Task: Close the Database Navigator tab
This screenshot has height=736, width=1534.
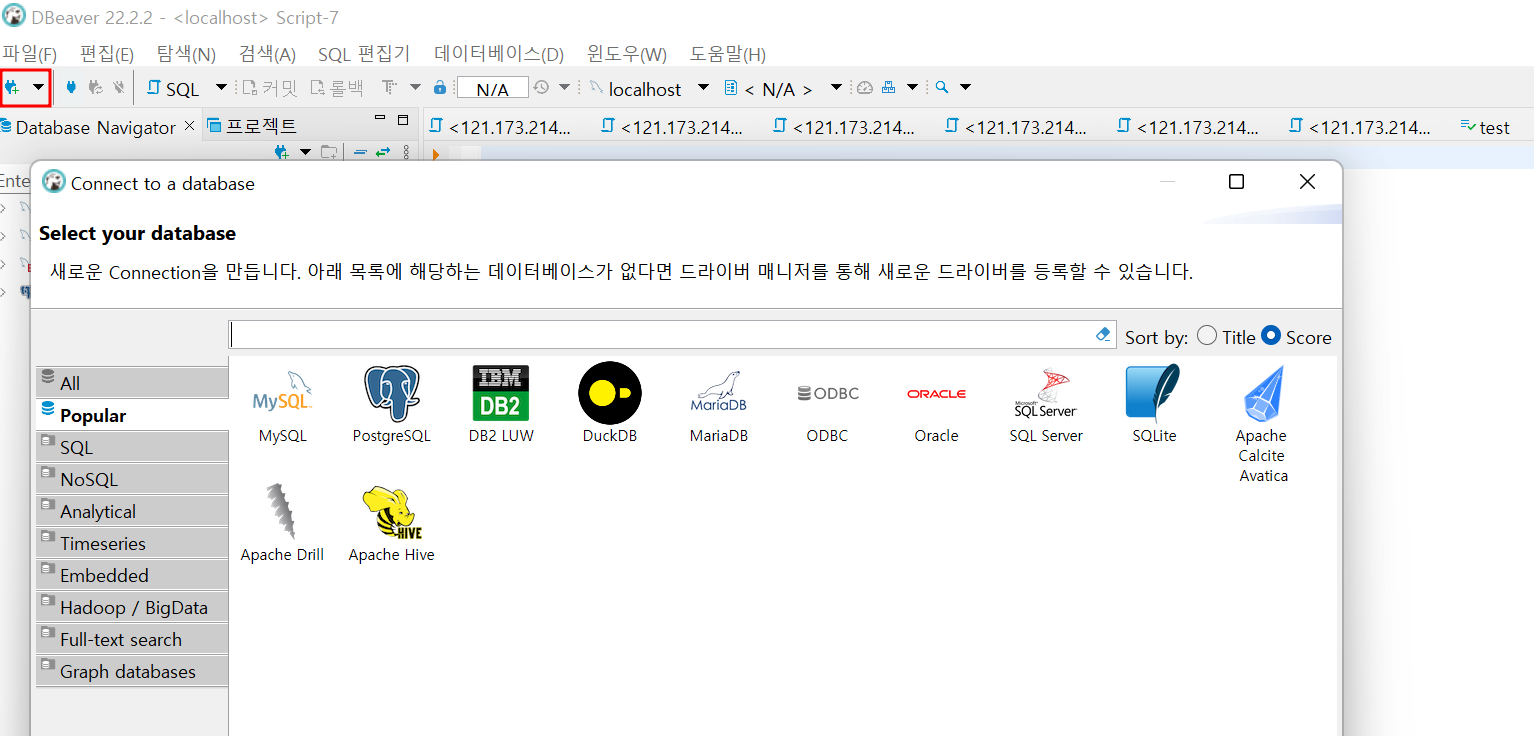Action: click(x=190, y=126)
